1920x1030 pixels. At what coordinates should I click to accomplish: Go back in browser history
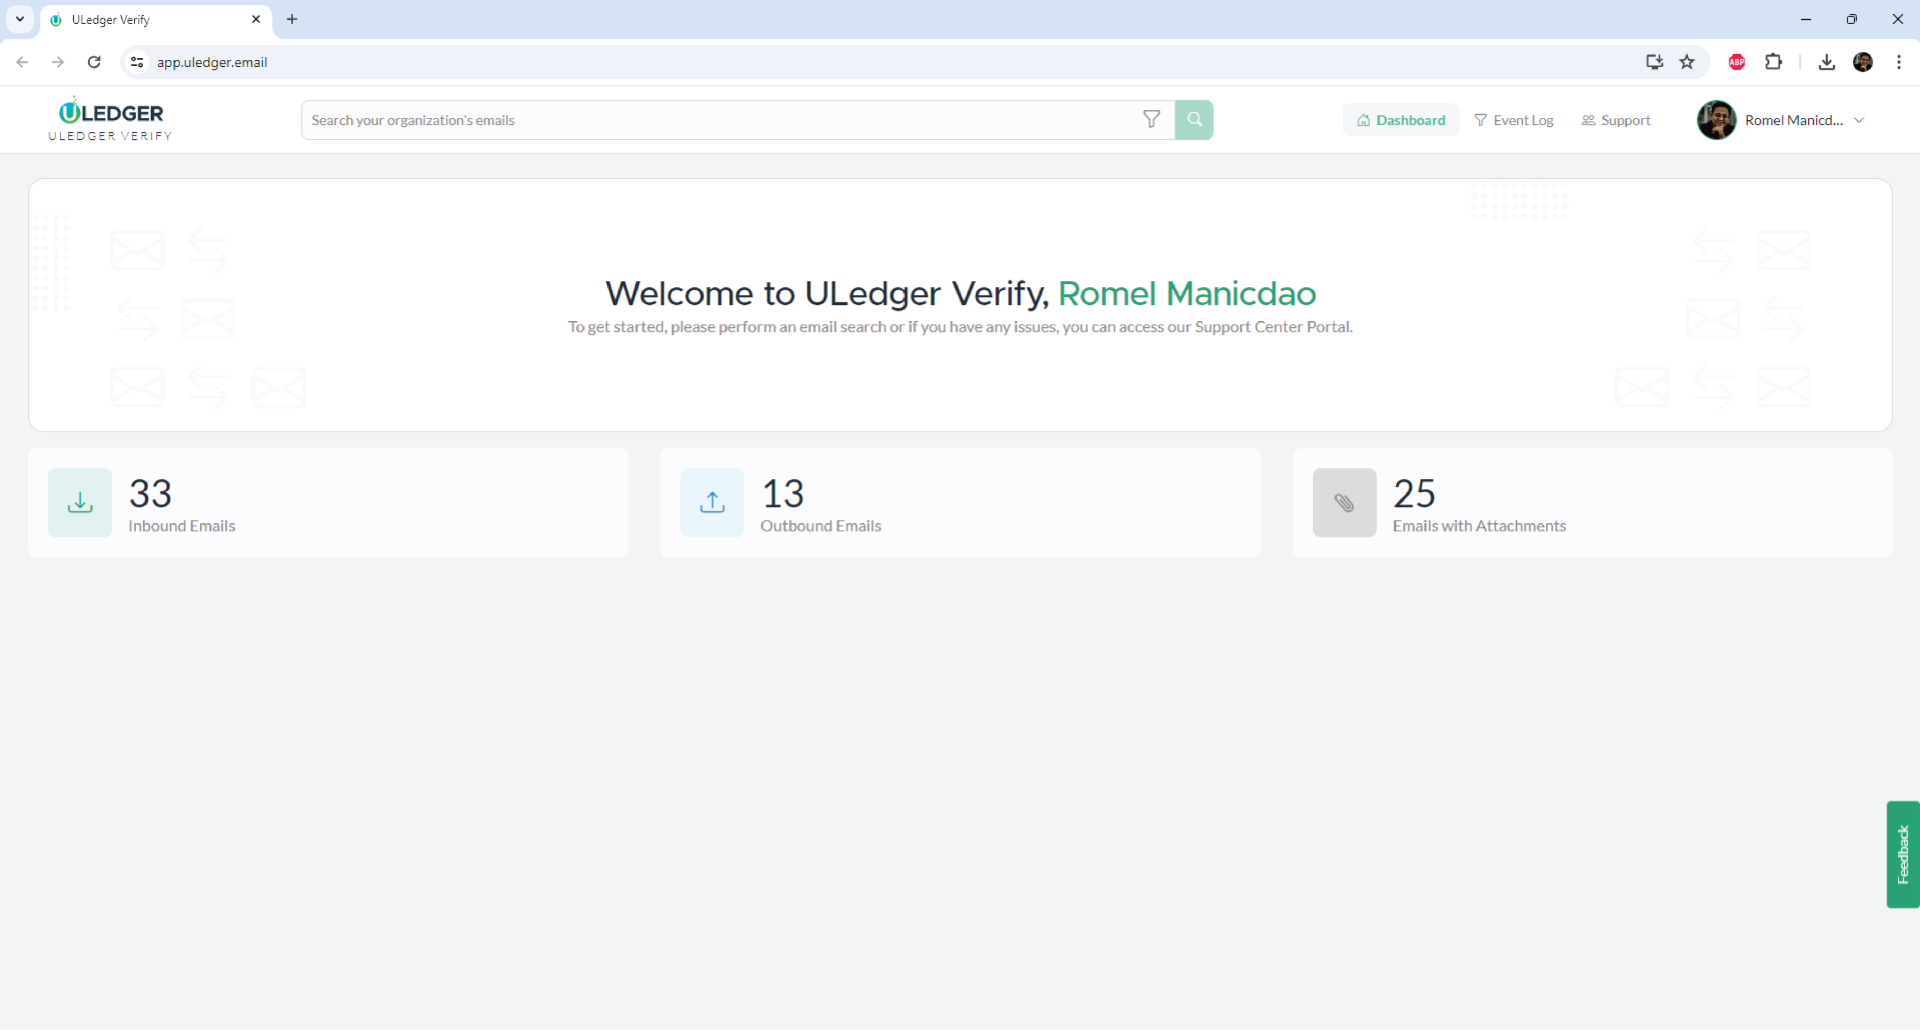click(x=22, y=62)
